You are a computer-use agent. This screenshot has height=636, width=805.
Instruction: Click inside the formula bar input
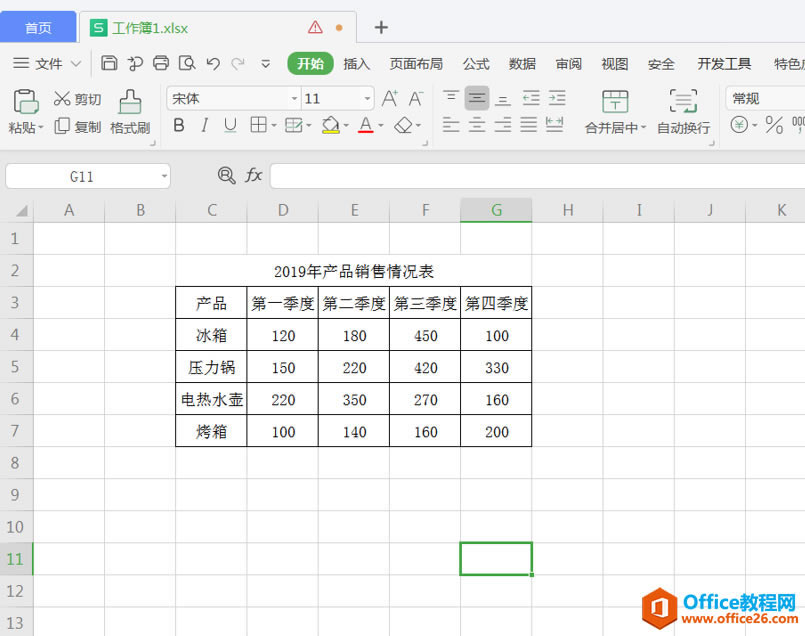click(537, 176)
